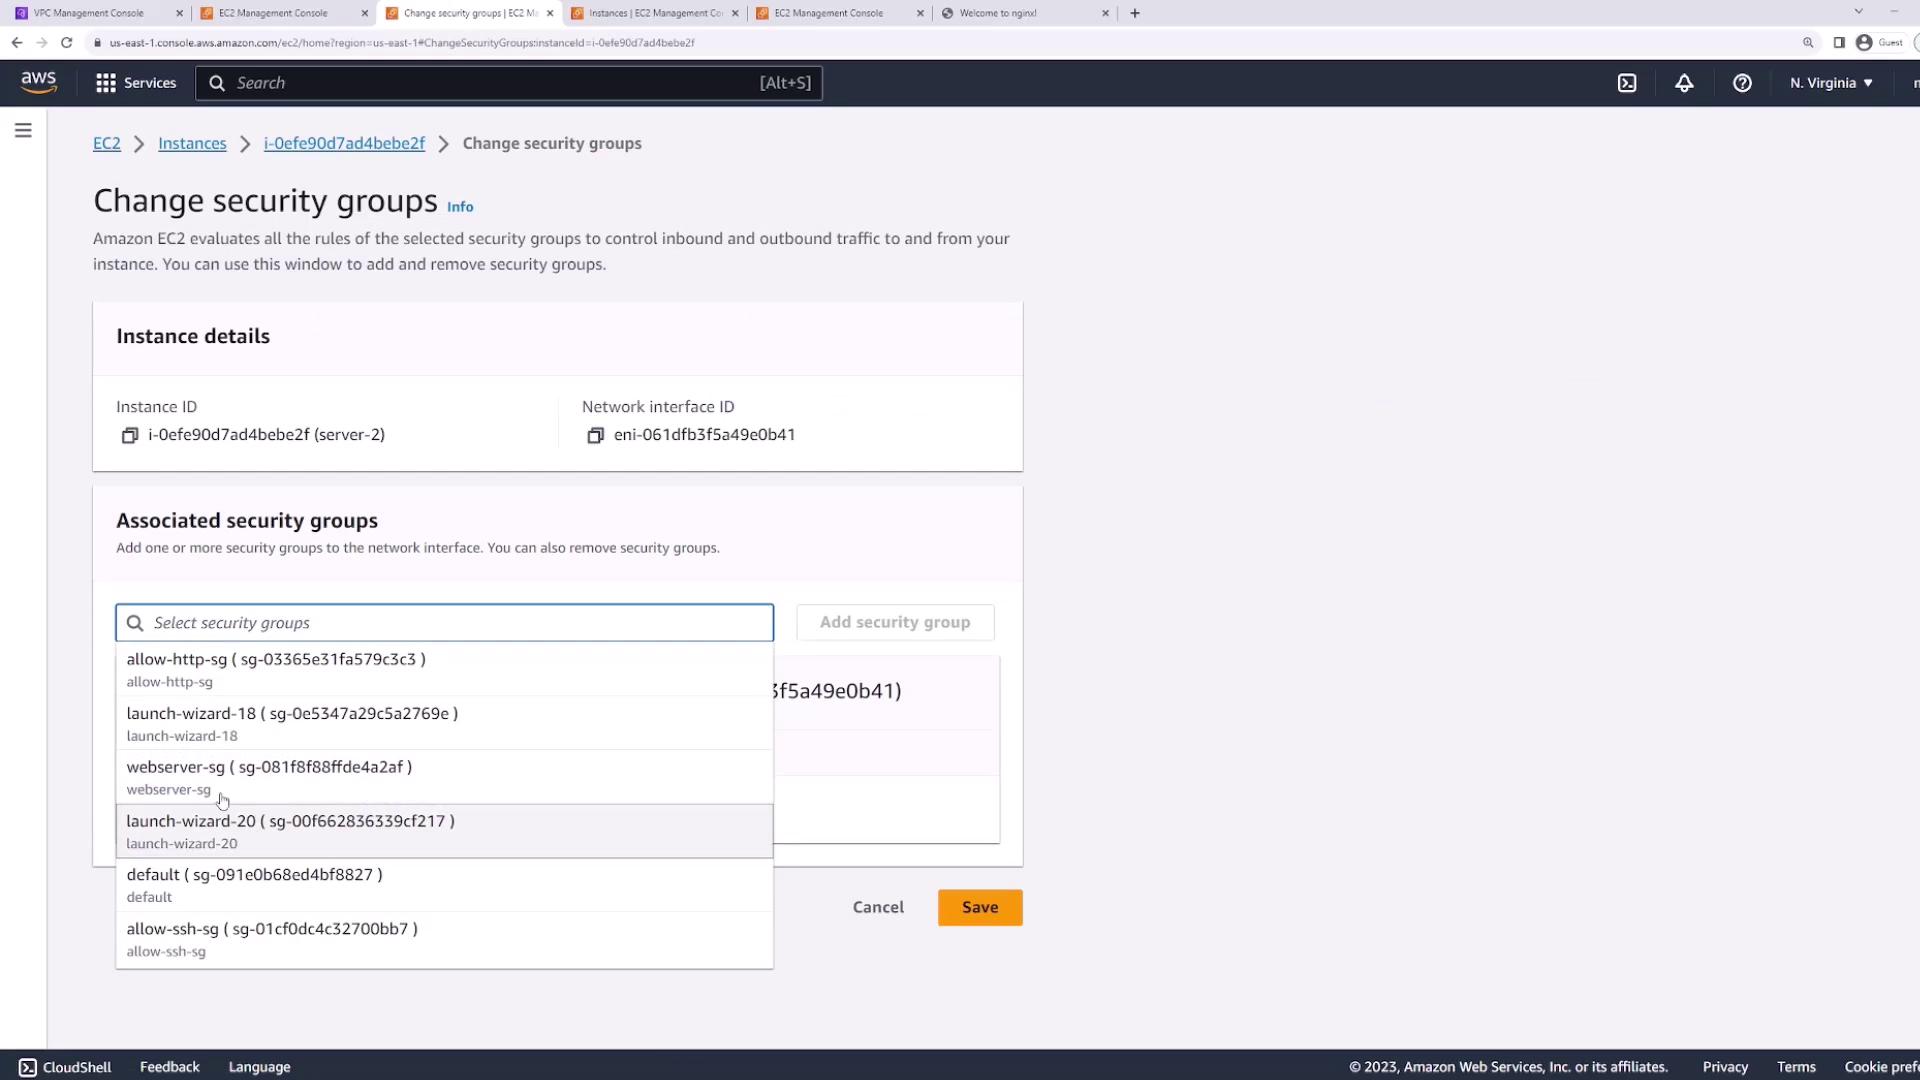Screen dimensions: 1920x1080
Task: Open browser tab list chevron
Action: click(x=1858, y=12)
